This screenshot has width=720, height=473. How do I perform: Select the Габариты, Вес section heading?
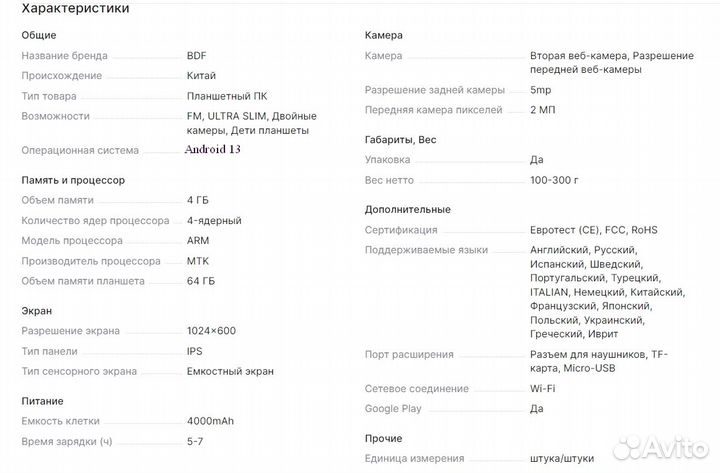click(x=400, y=139)
